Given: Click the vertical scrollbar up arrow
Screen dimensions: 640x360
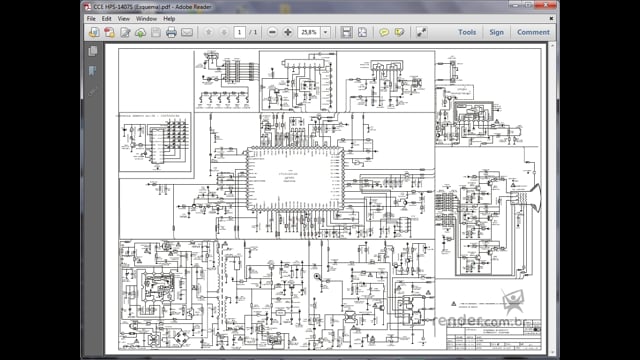Looking at the screenshot, I should coord(552,46).
